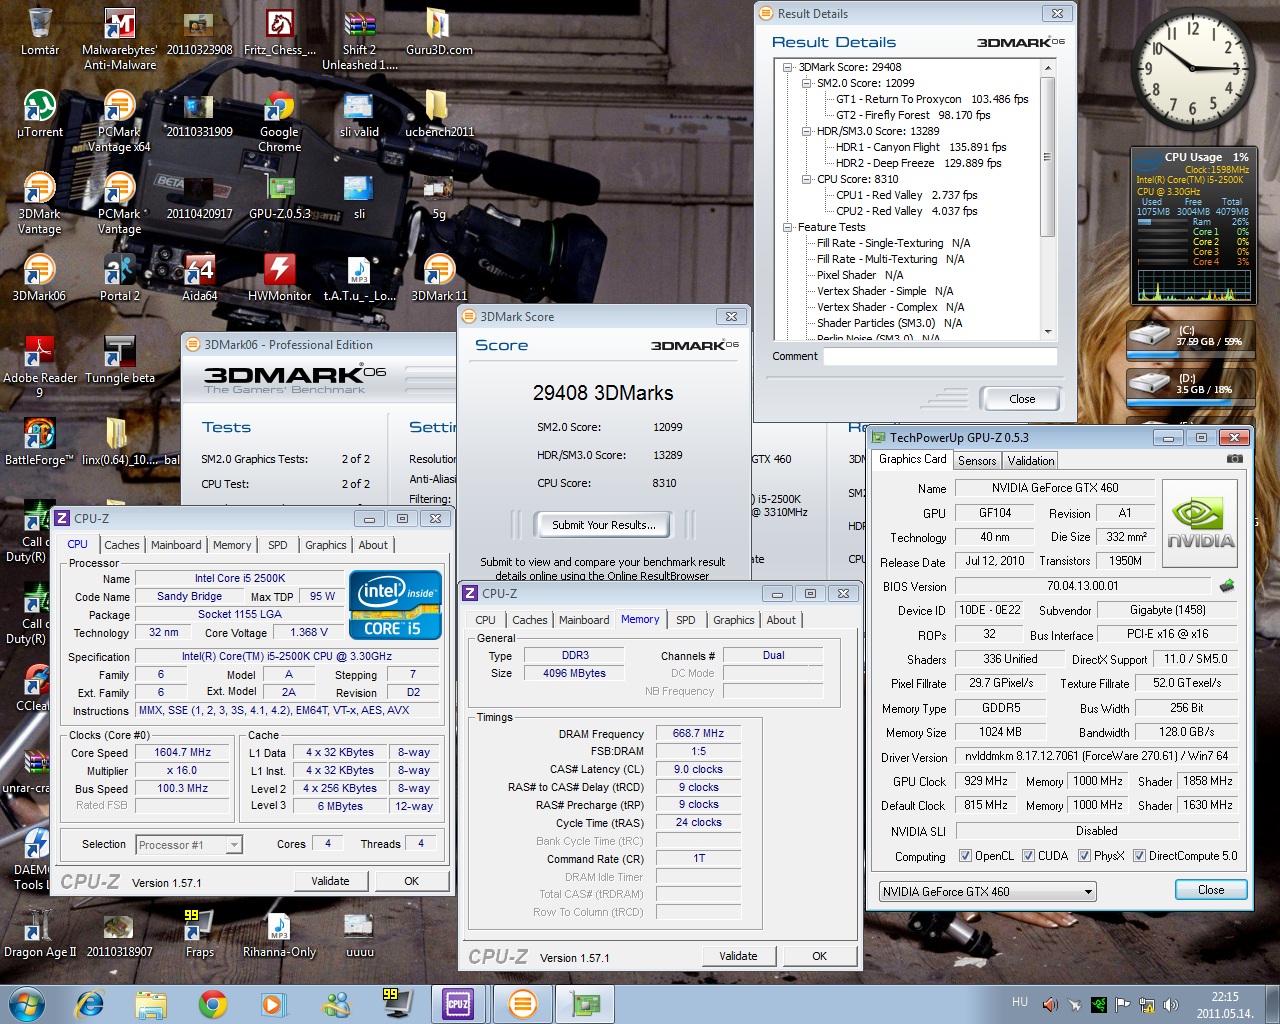Collapse the 3DMark Score tree node
1280x1024 pixels.
coord(788,67)
